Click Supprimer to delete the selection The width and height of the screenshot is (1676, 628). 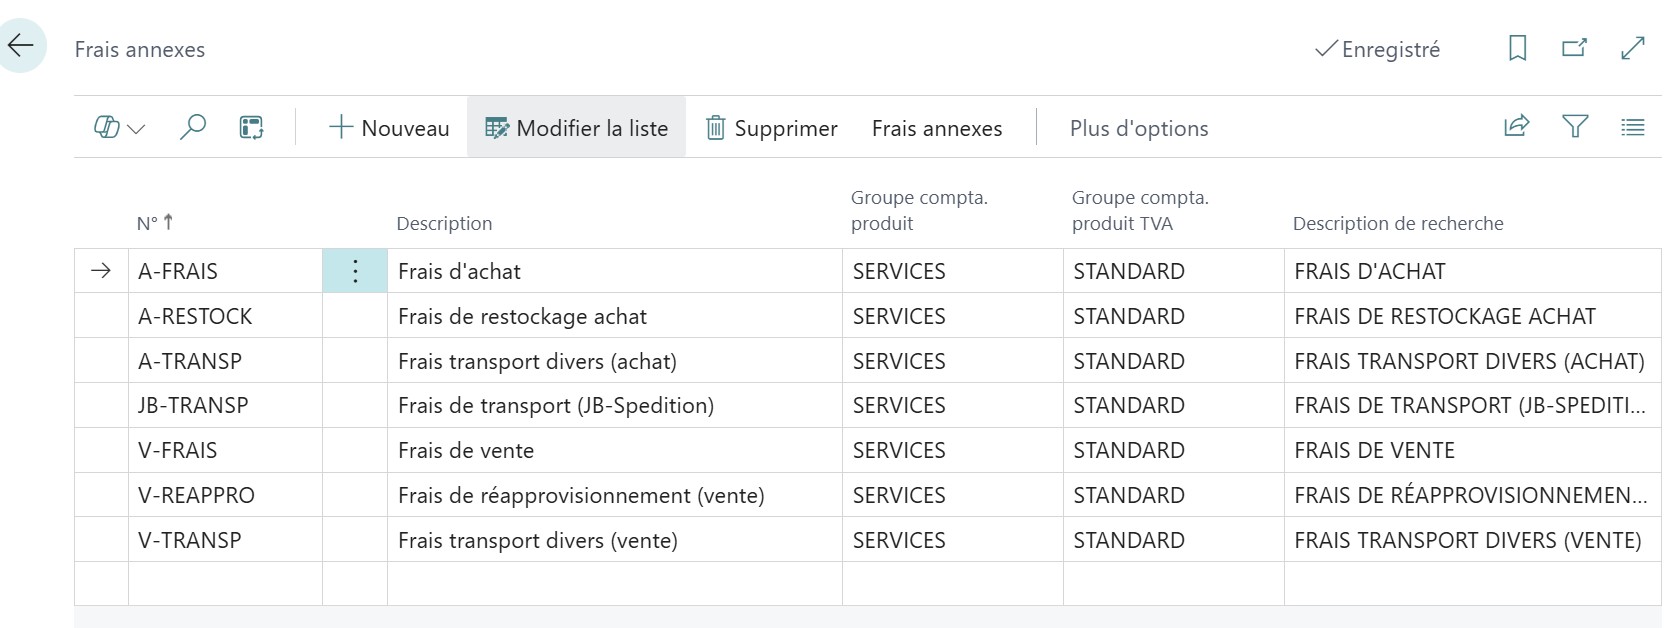(x=770, y=128)
